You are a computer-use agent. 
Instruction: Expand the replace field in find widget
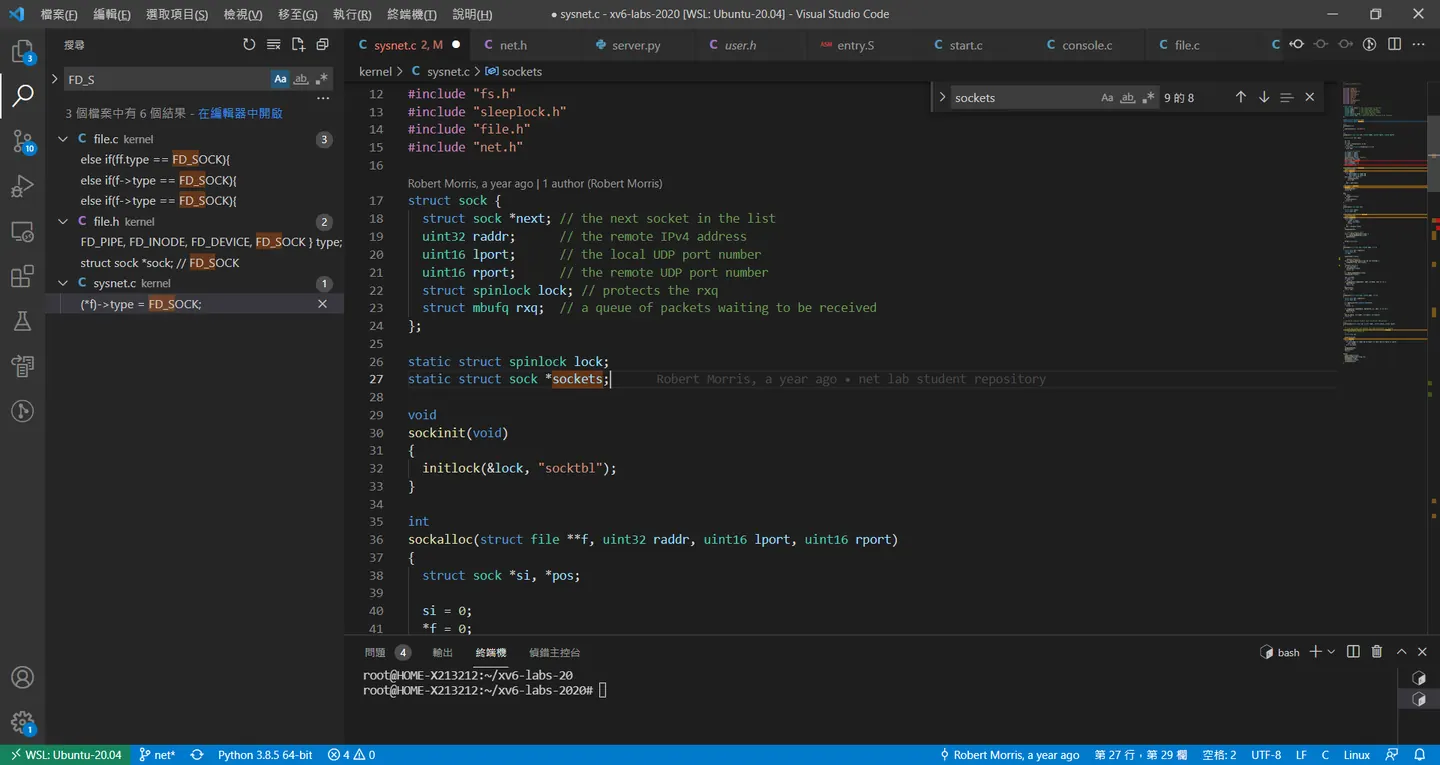tap(942, 98)
